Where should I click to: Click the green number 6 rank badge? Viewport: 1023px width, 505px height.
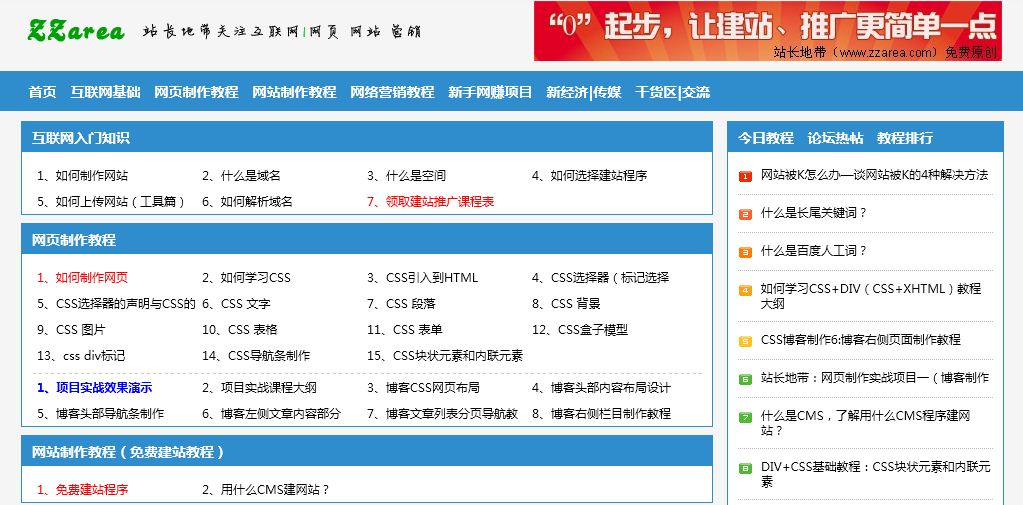click(745, 379)
